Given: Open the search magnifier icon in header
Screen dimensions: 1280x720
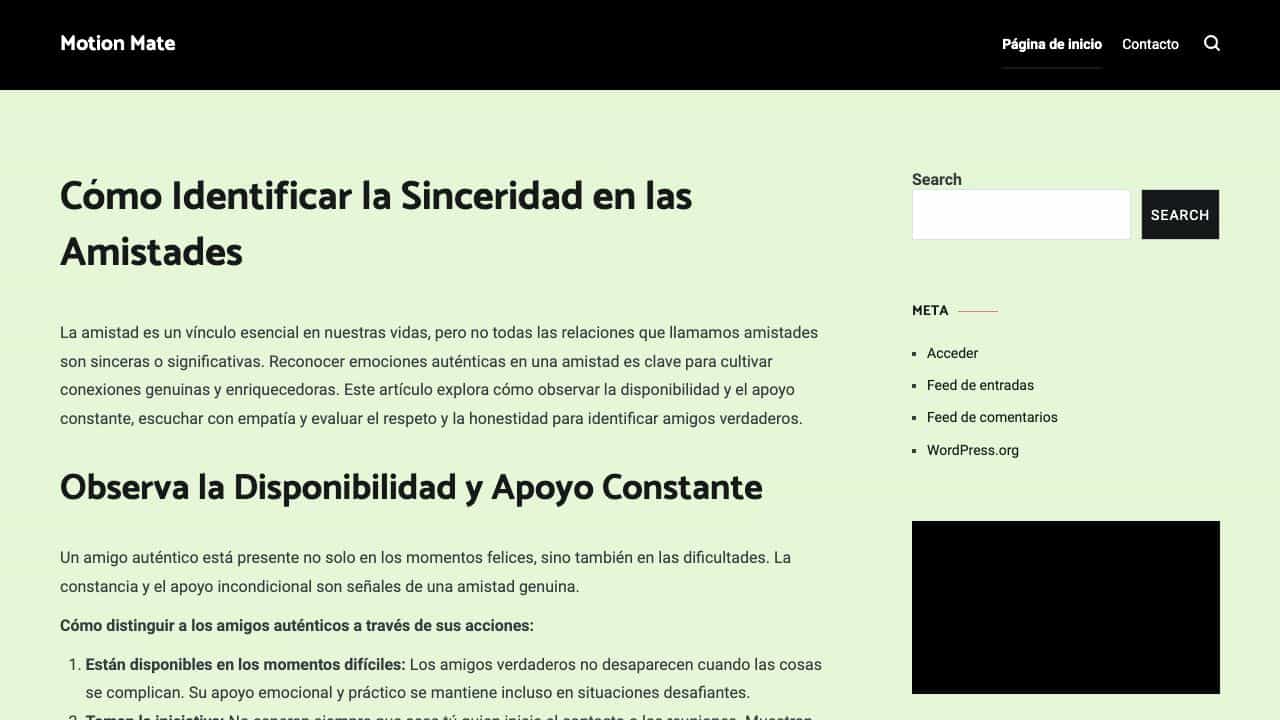Looking at the screenshot, I should tap(1212, 43).
